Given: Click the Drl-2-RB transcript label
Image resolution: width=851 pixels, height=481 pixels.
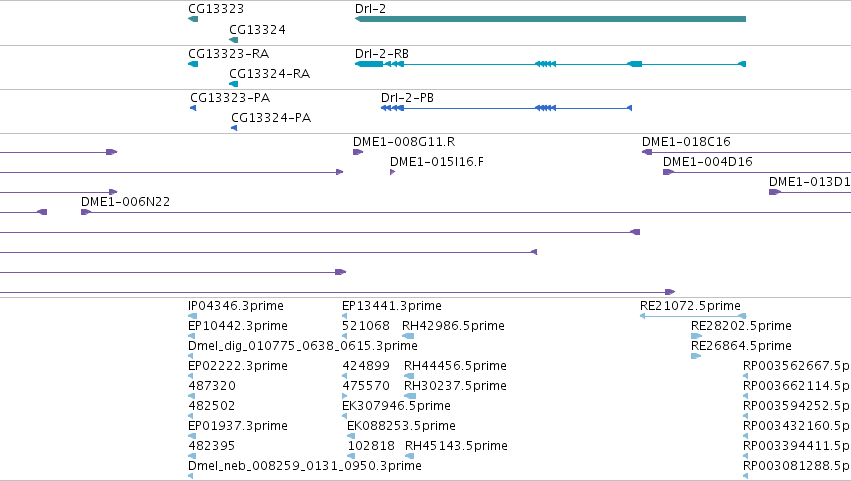Looking at the screenshot, I should [x=382, y=54].
